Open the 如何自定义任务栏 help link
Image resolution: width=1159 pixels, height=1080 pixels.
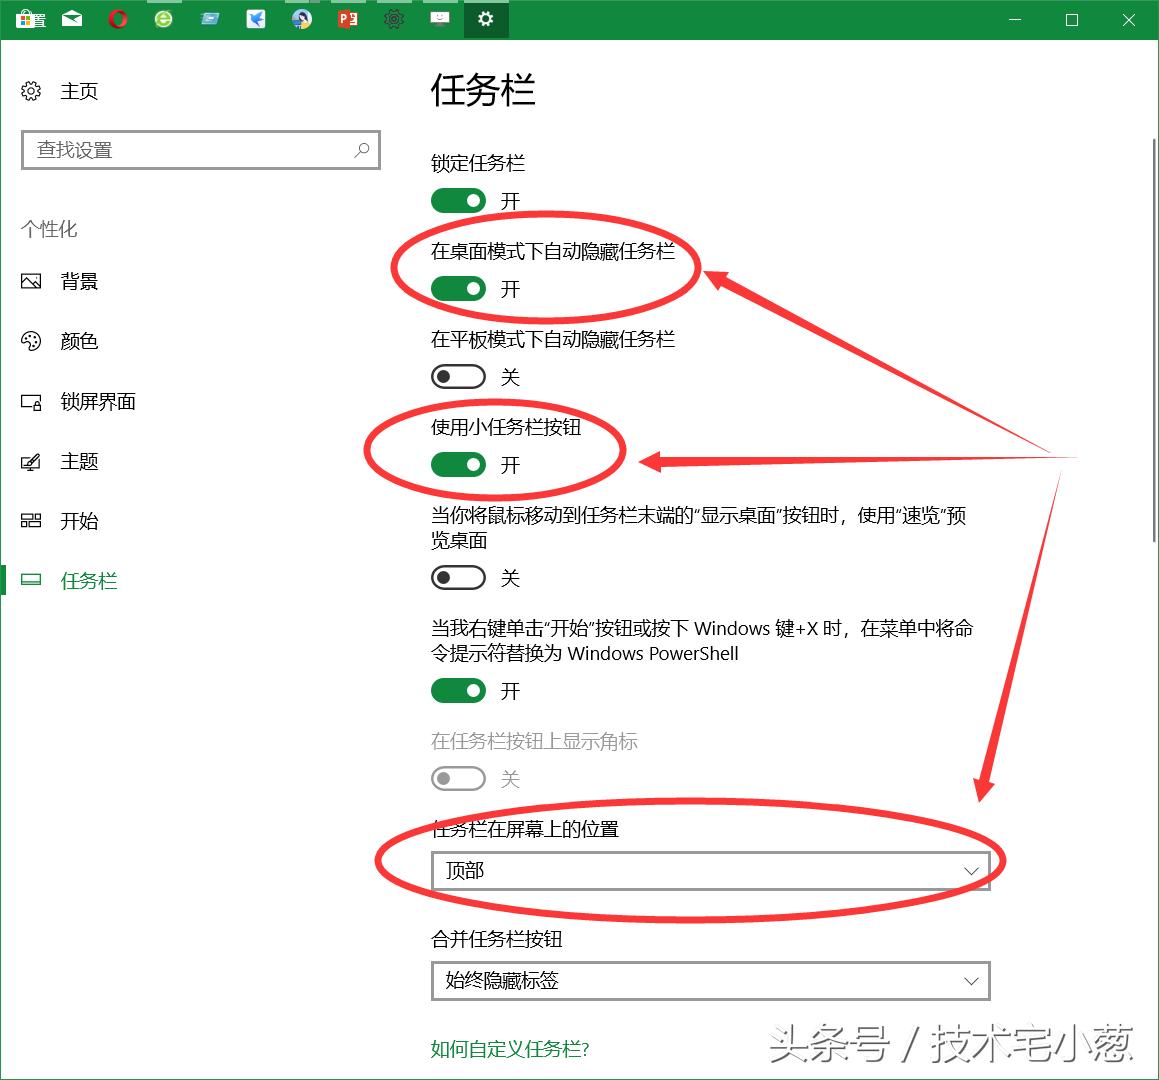click(x=511, y=1050)
